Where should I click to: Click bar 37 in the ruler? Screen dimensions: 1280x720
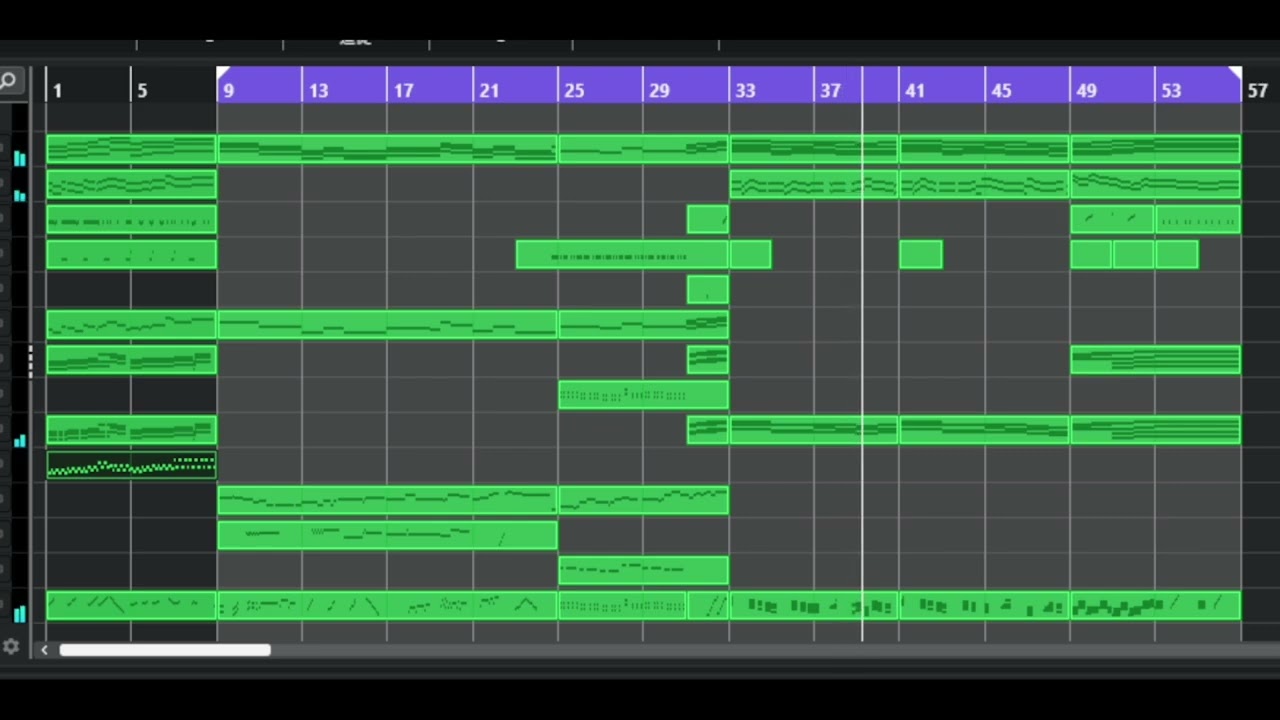point(830,91)
